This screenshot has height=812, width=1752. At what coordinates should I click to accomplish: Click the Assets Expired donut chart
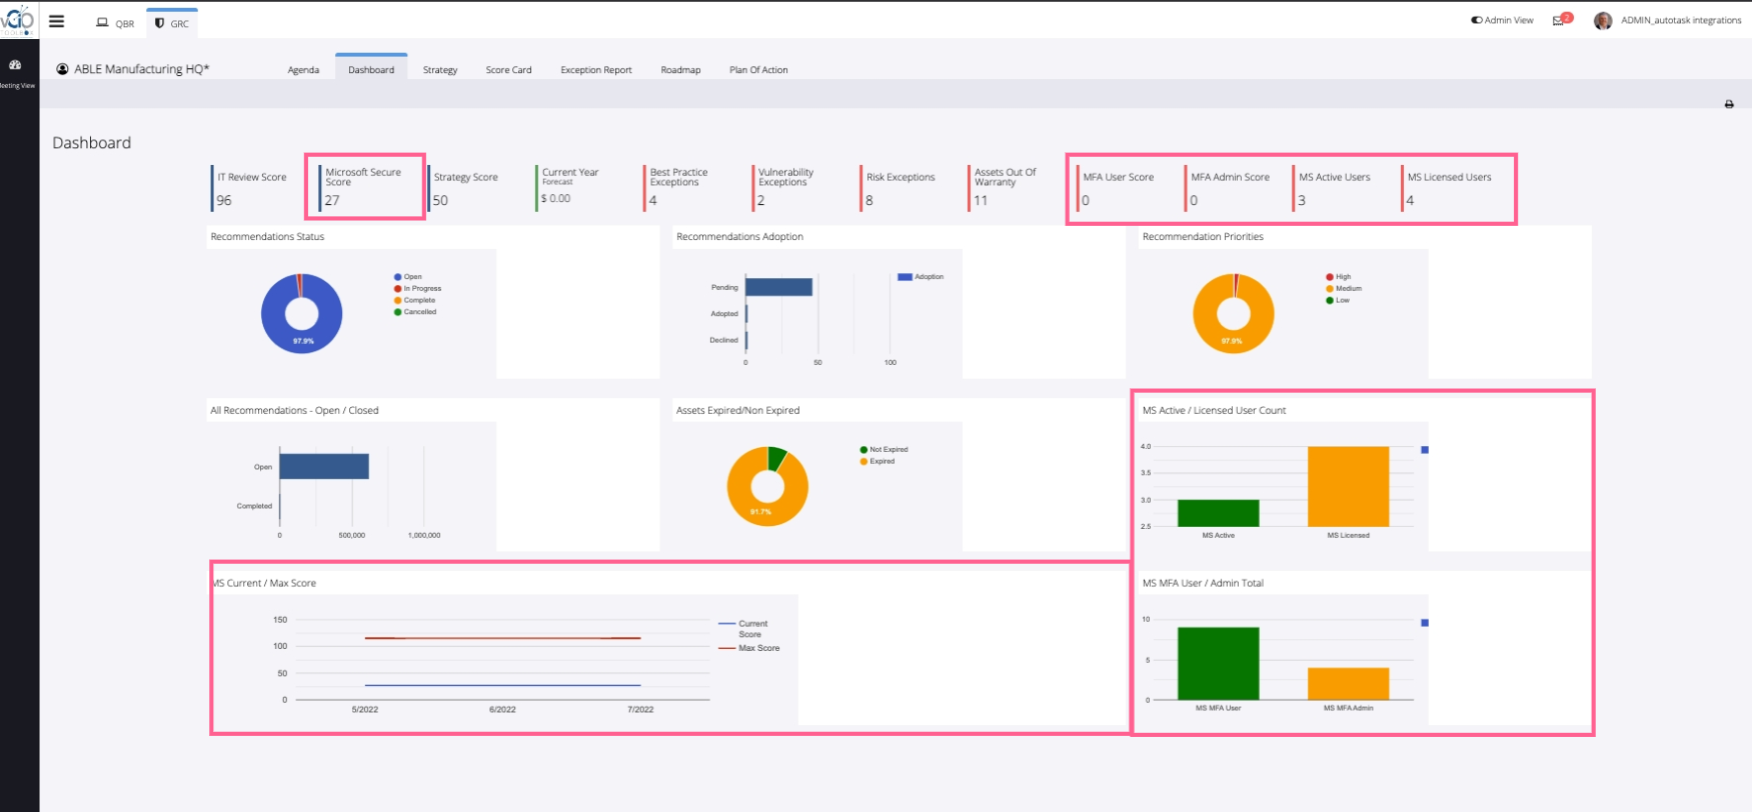(768, 486)
